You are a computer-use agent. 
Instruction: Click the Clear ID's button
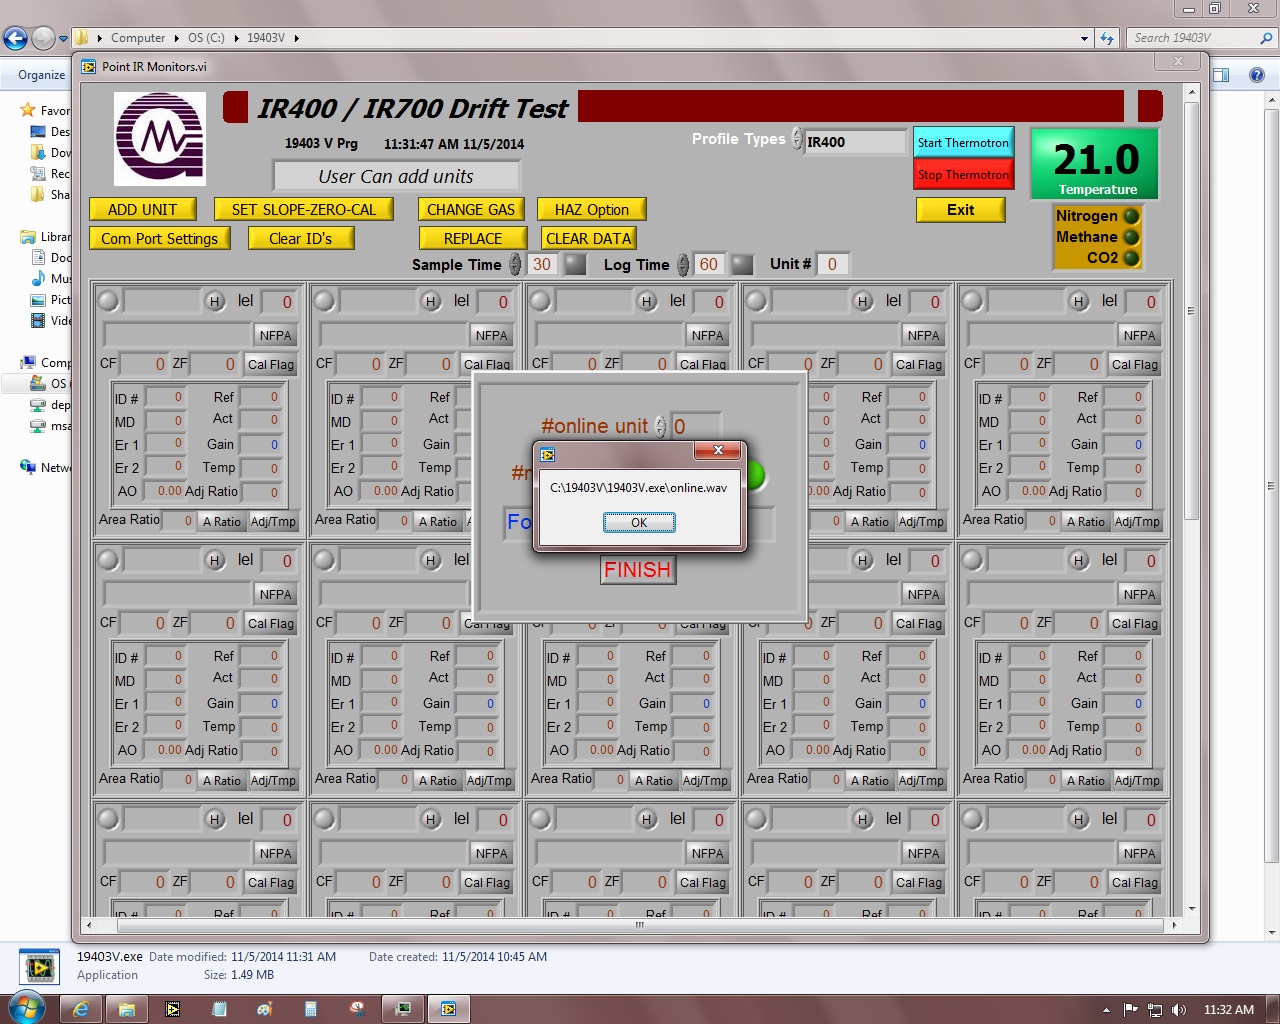click(x=300, y=238)
